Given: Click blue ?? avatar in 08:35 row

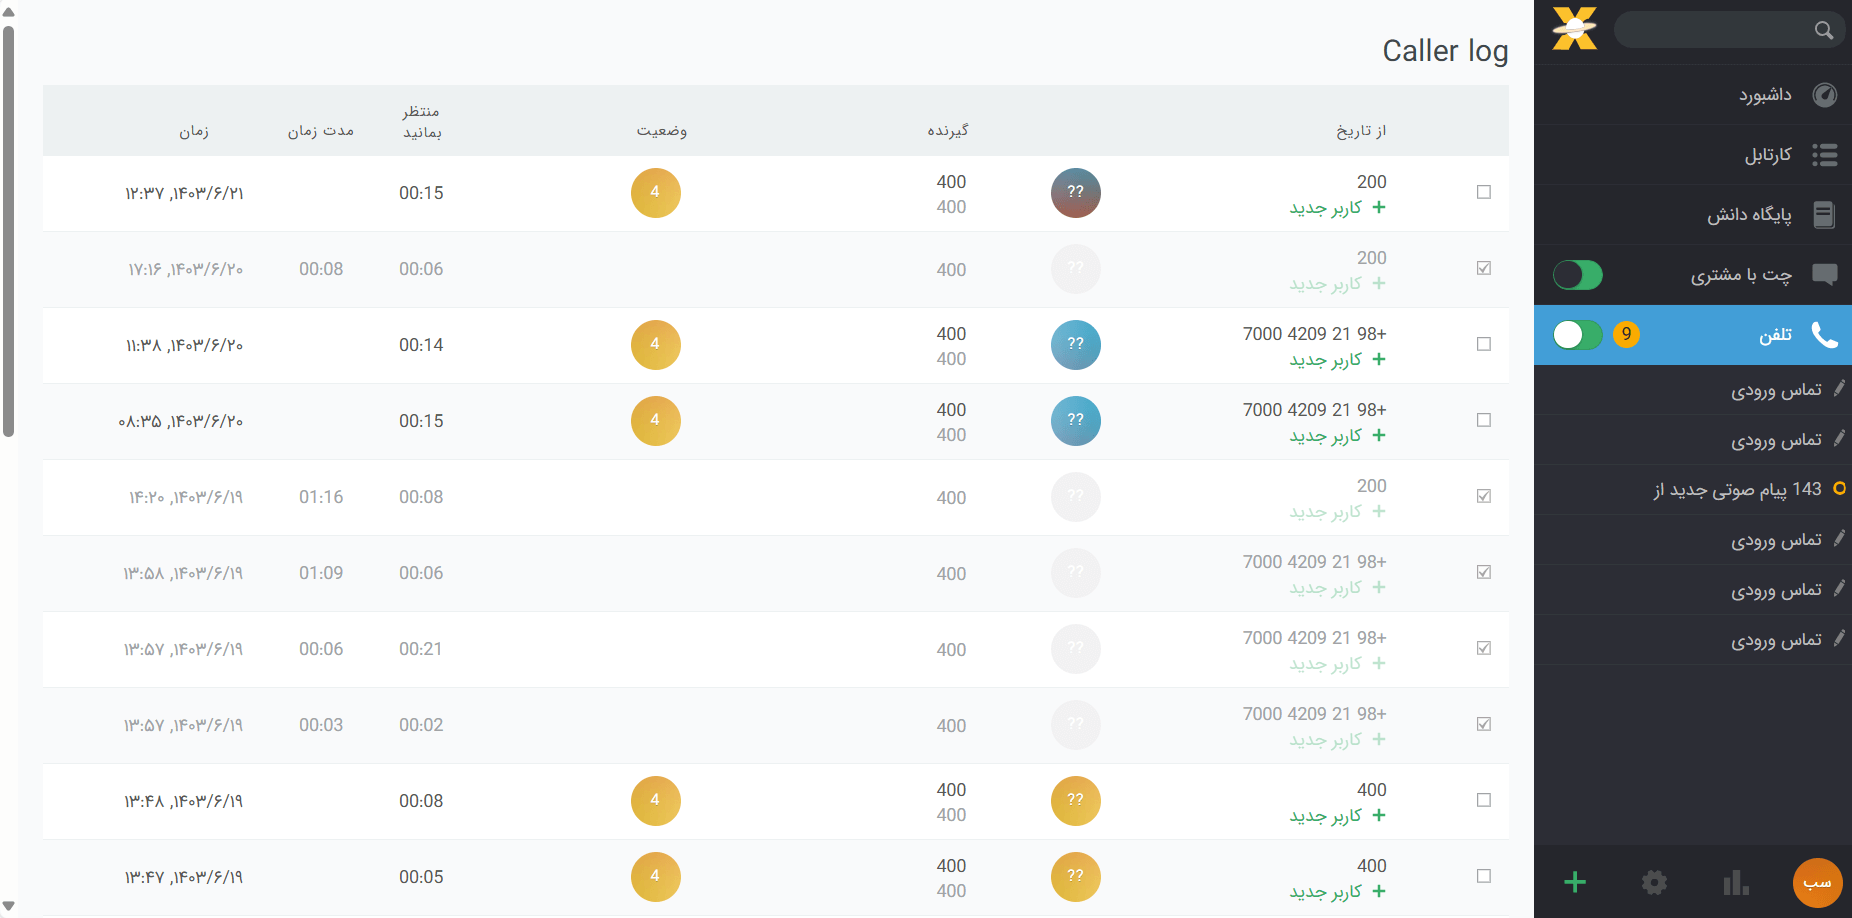Looking at the screenshot, I should coord(1076,421).
